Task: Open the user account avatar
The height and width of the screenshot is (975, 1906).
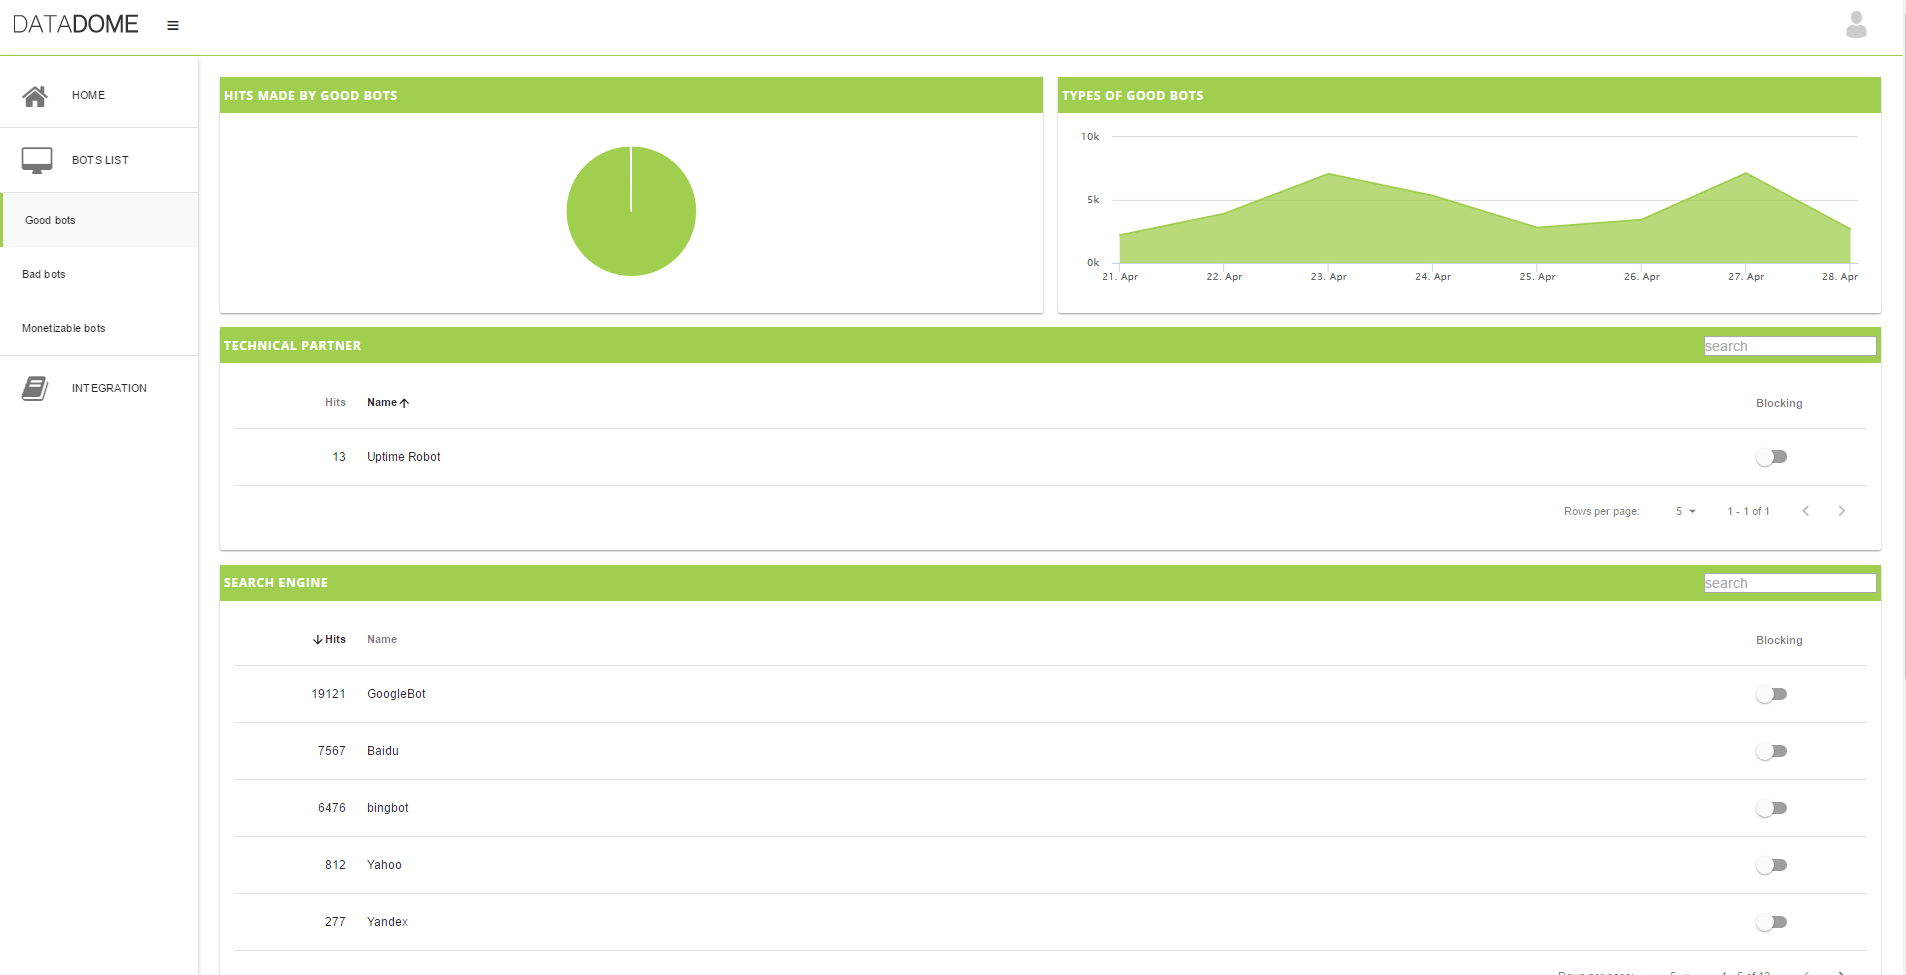Action: coord(1856,24)
